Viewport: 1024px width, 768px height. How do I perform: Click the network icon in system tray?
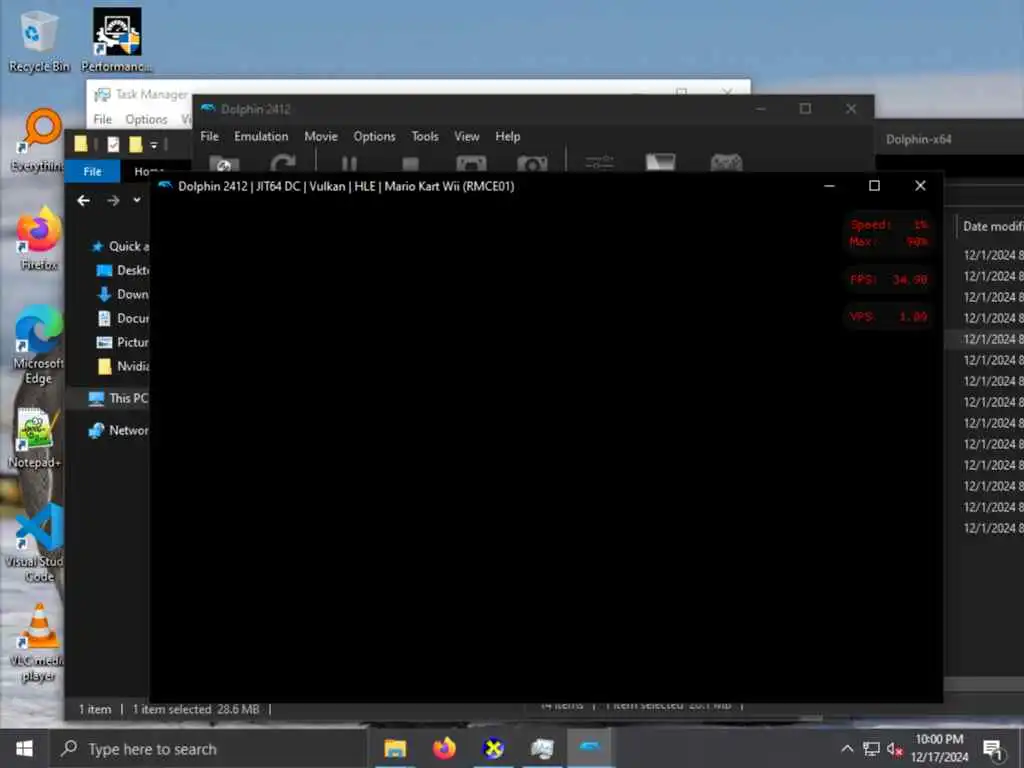(871, 749)
